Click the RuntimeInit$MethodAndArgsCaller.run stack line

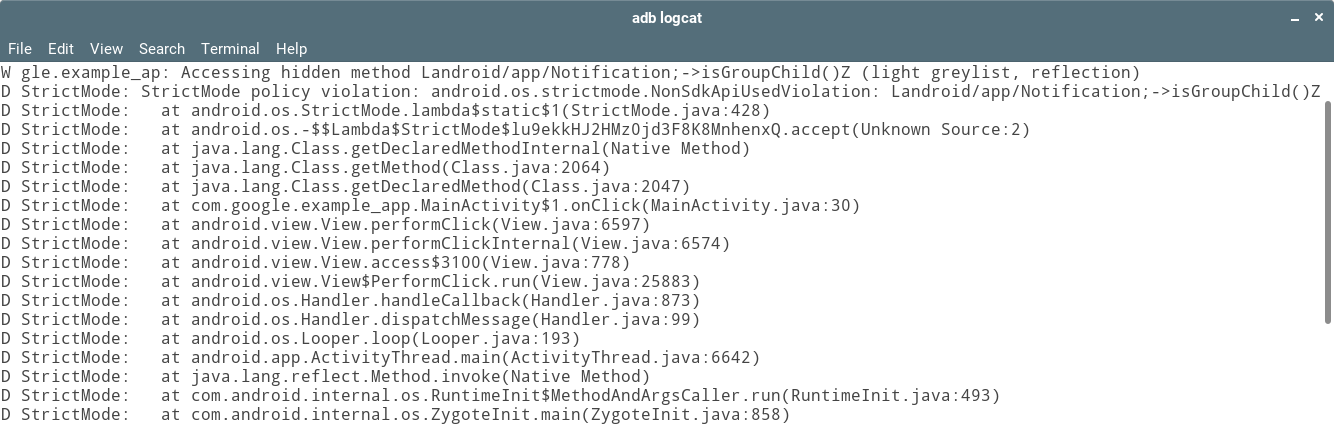point(501,396)
